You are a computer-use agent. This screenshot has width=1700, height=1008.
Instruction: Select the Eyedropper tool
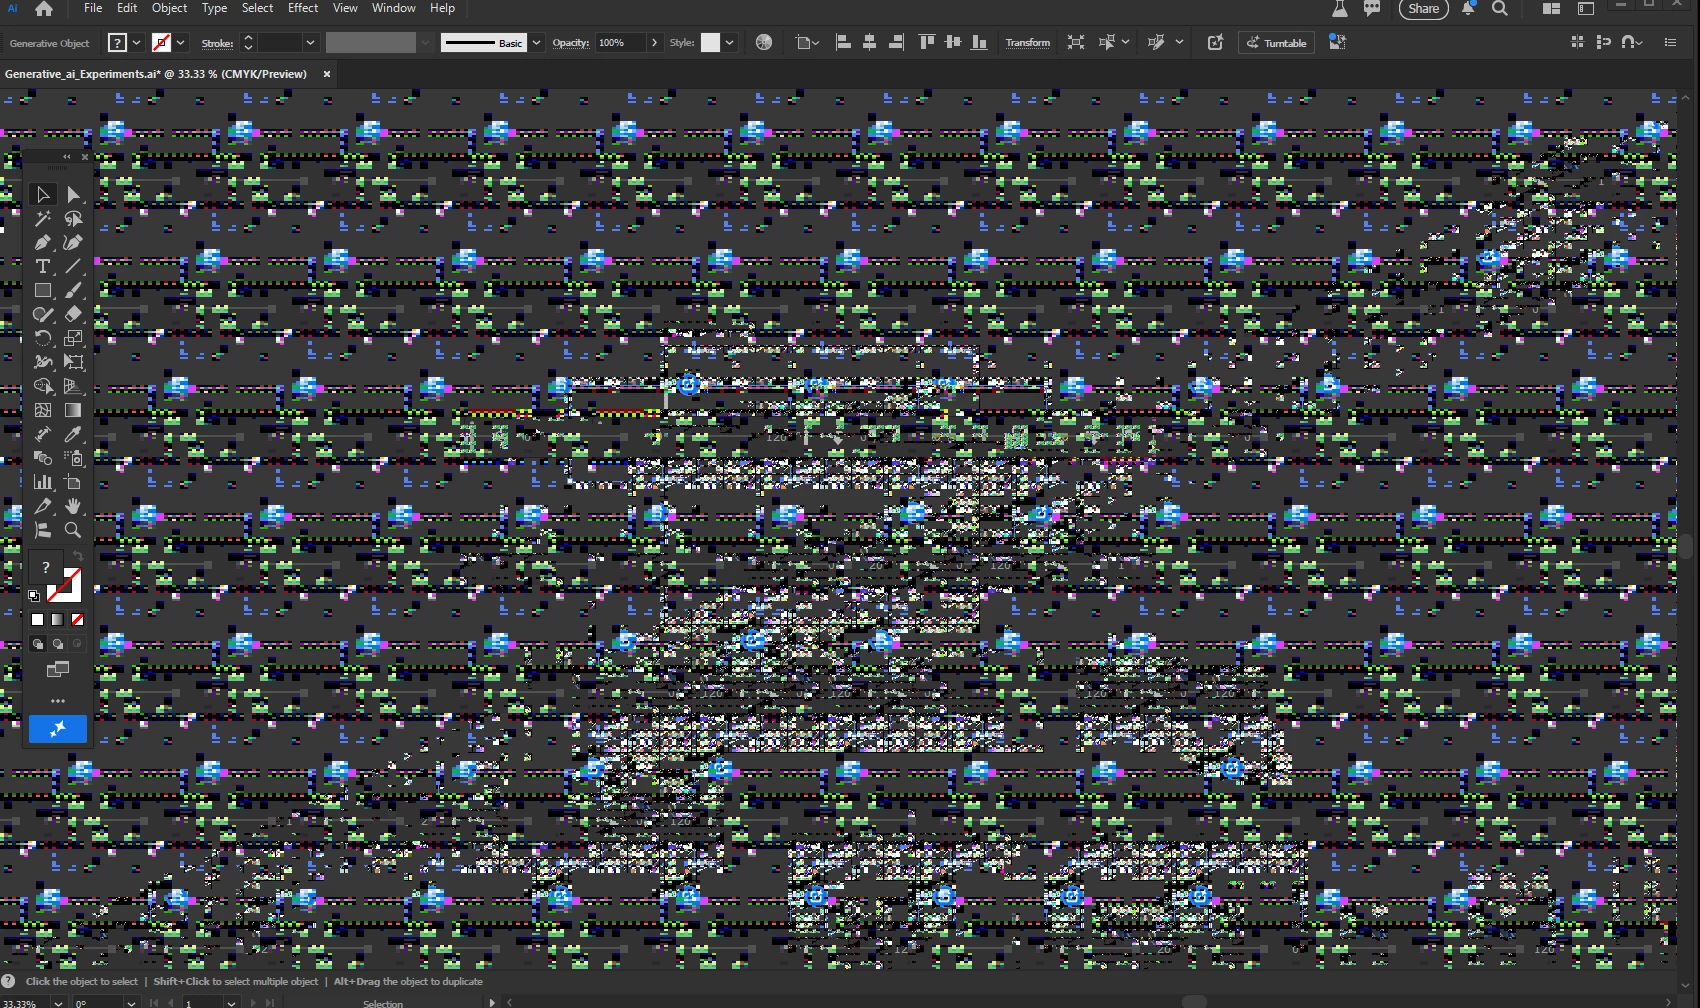73,434
